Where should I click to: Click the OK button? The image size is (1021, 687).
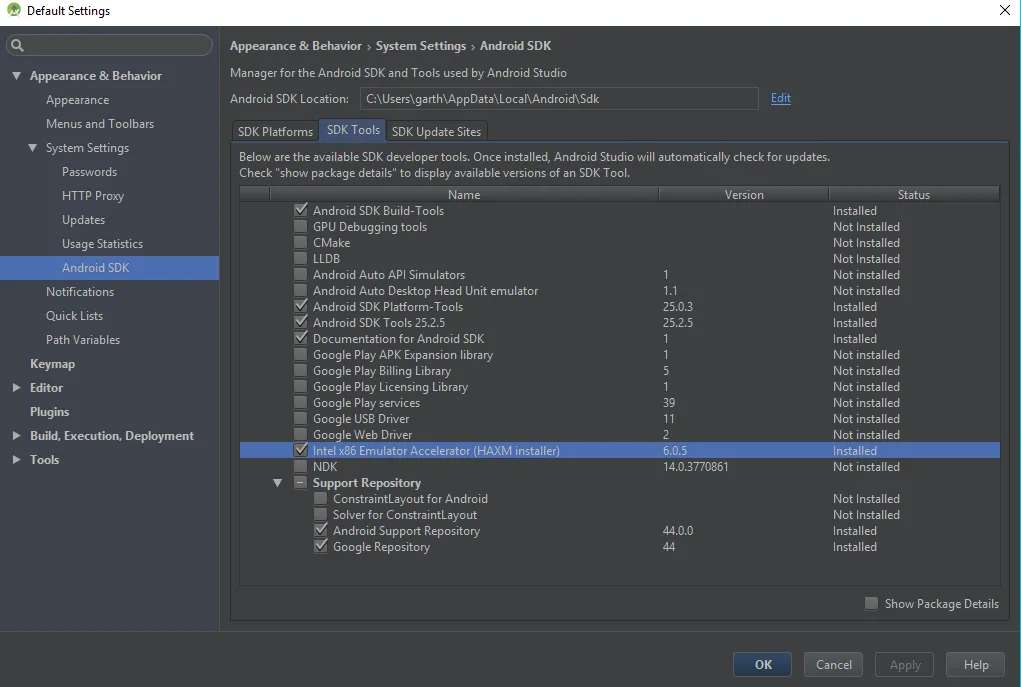[x=762, y=664]
